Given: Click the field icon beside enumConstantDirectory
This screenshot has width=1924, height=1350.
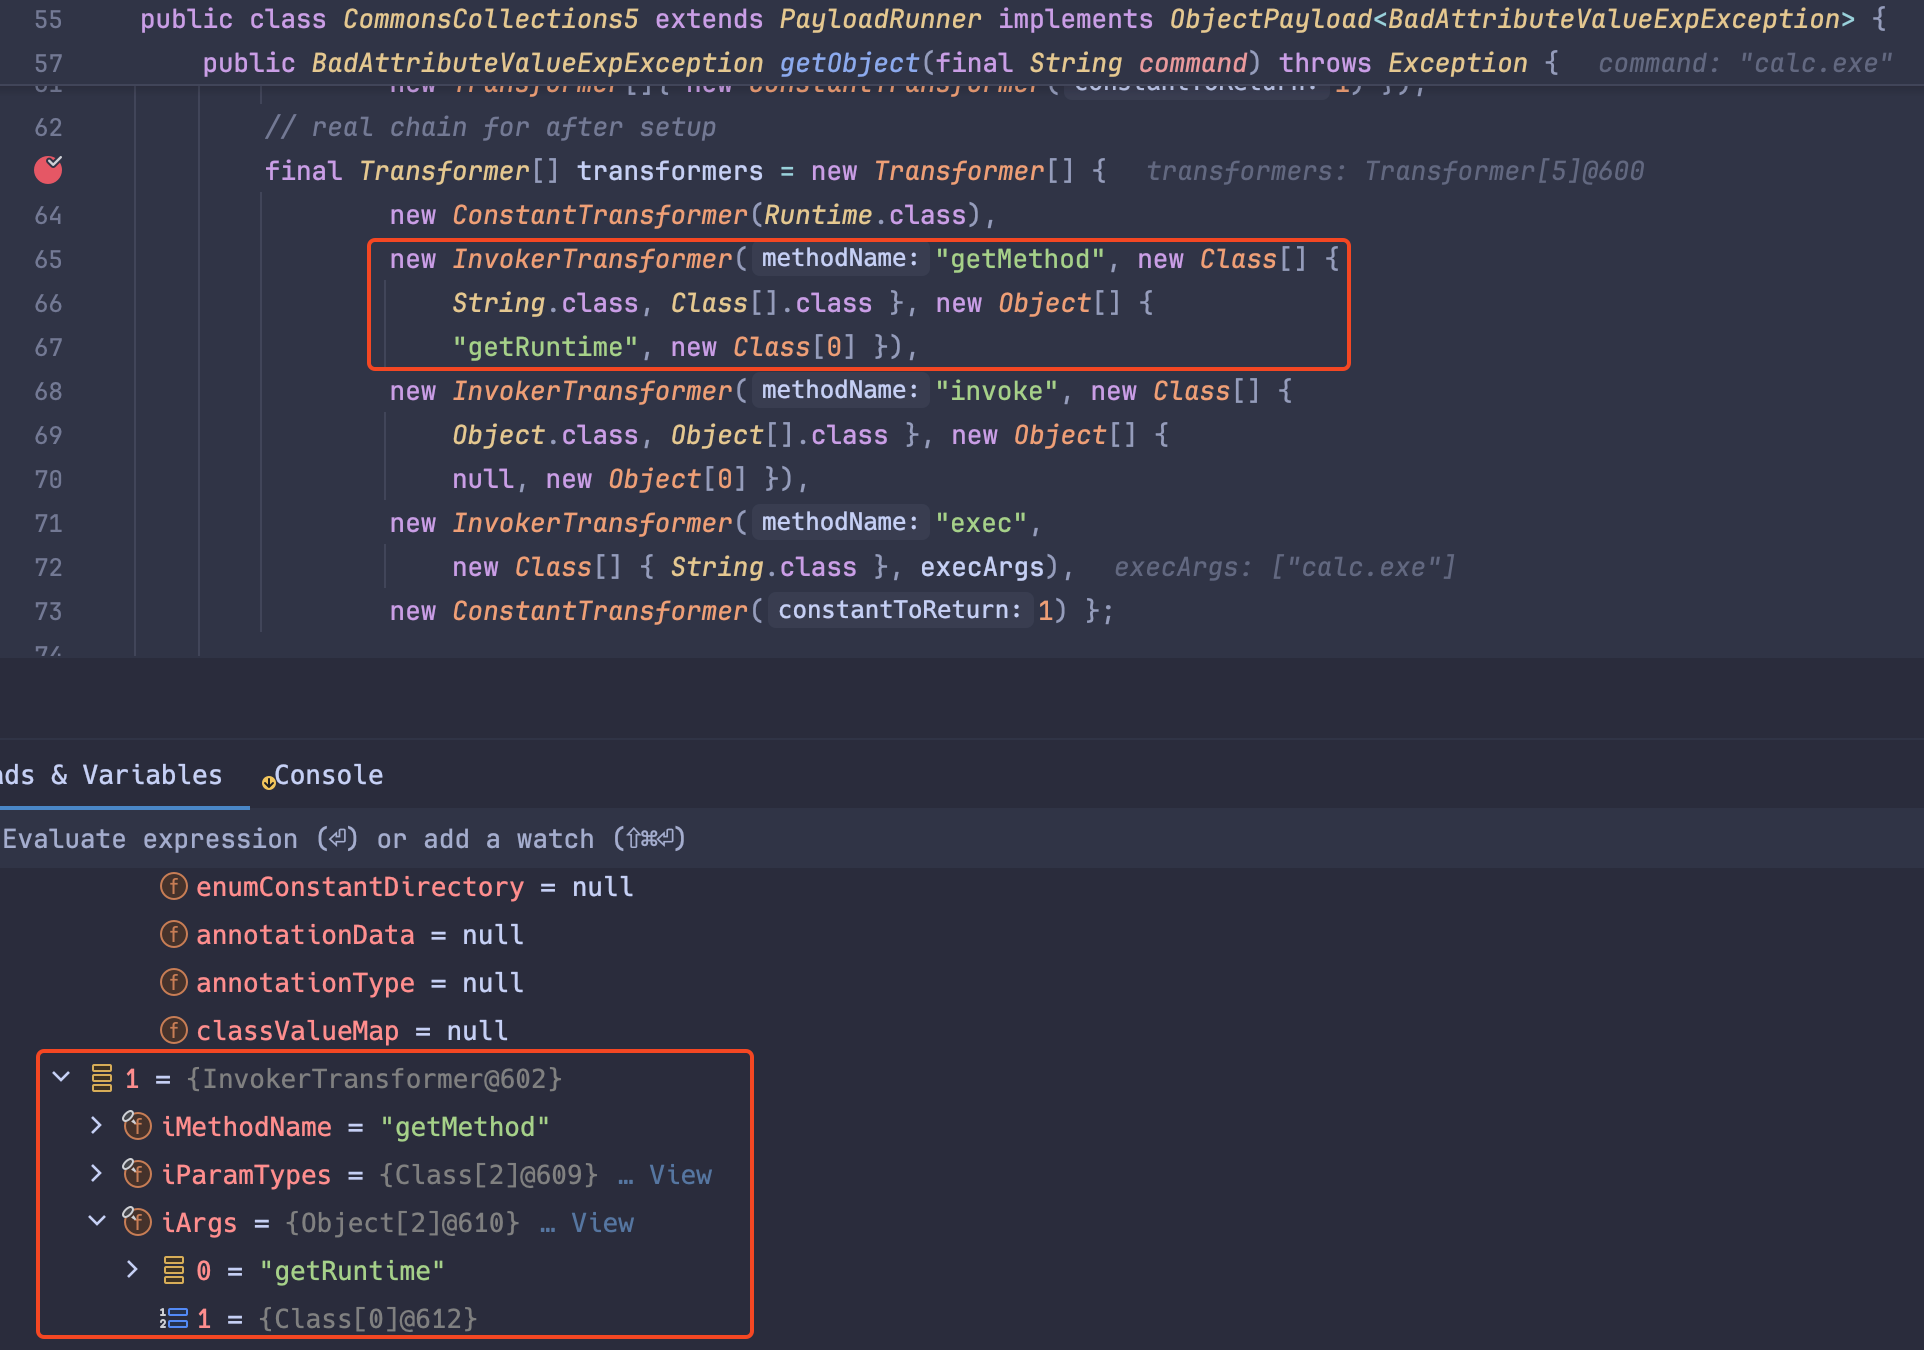Looking at the screenshot, I should [x=172, y=886].
